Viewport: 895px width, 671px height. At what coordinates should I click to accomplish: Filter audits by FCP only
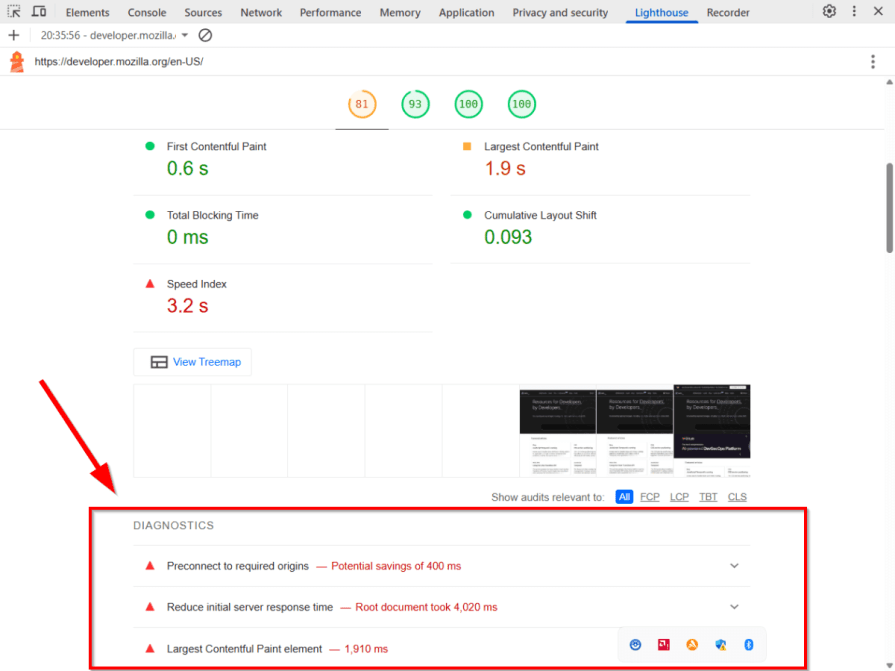click(649, 496)
